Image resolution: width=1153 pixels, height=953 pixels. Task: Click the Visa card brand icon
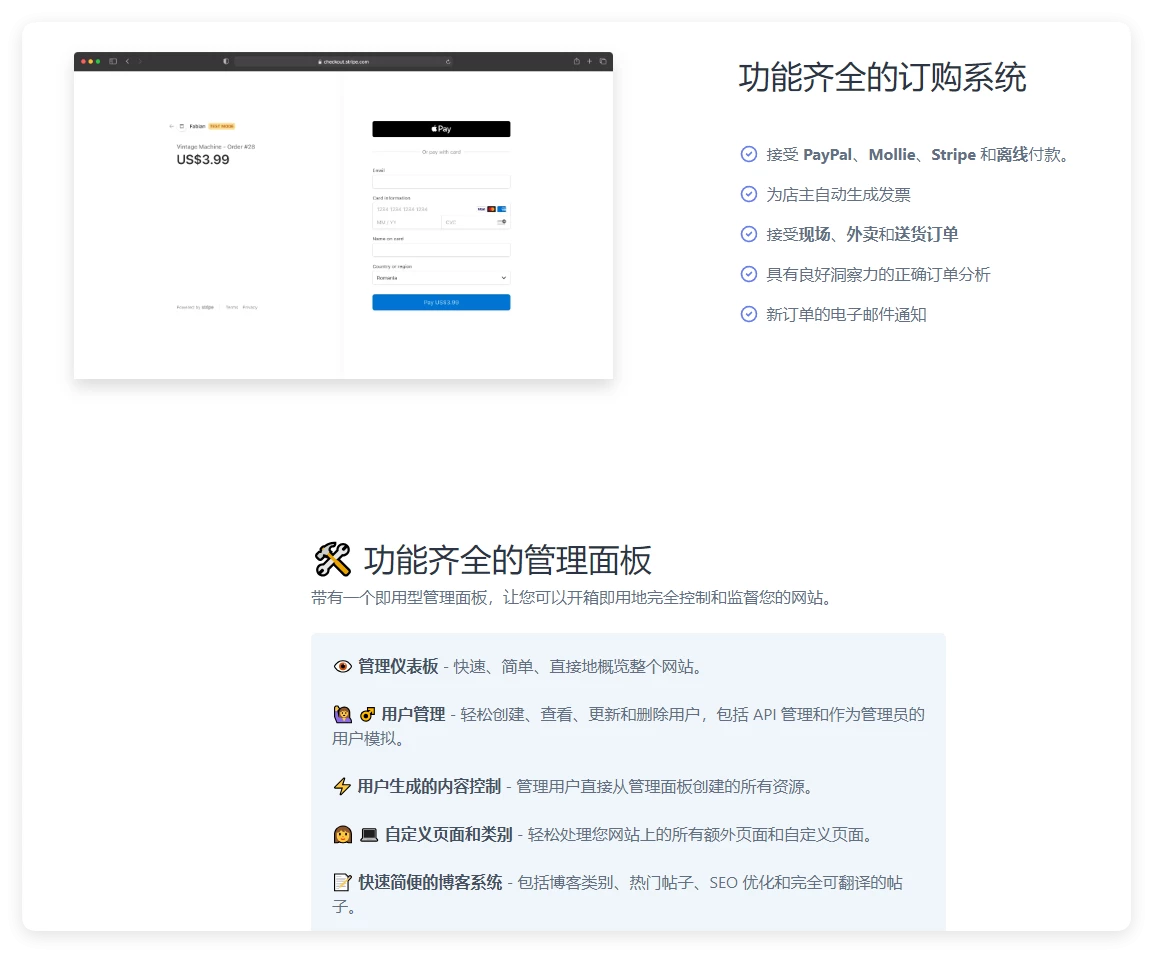[x=481, y=209]
